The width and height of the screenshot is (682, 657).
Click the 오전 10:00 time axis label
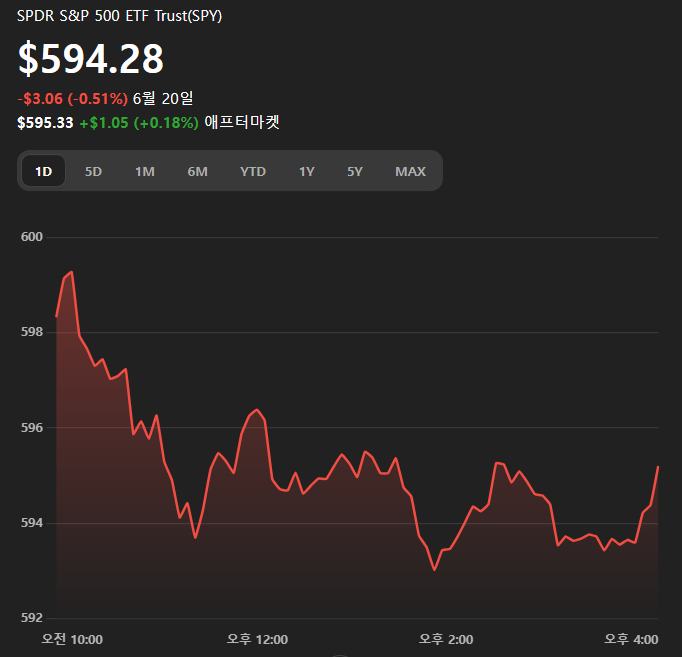[x=72, y=639]
